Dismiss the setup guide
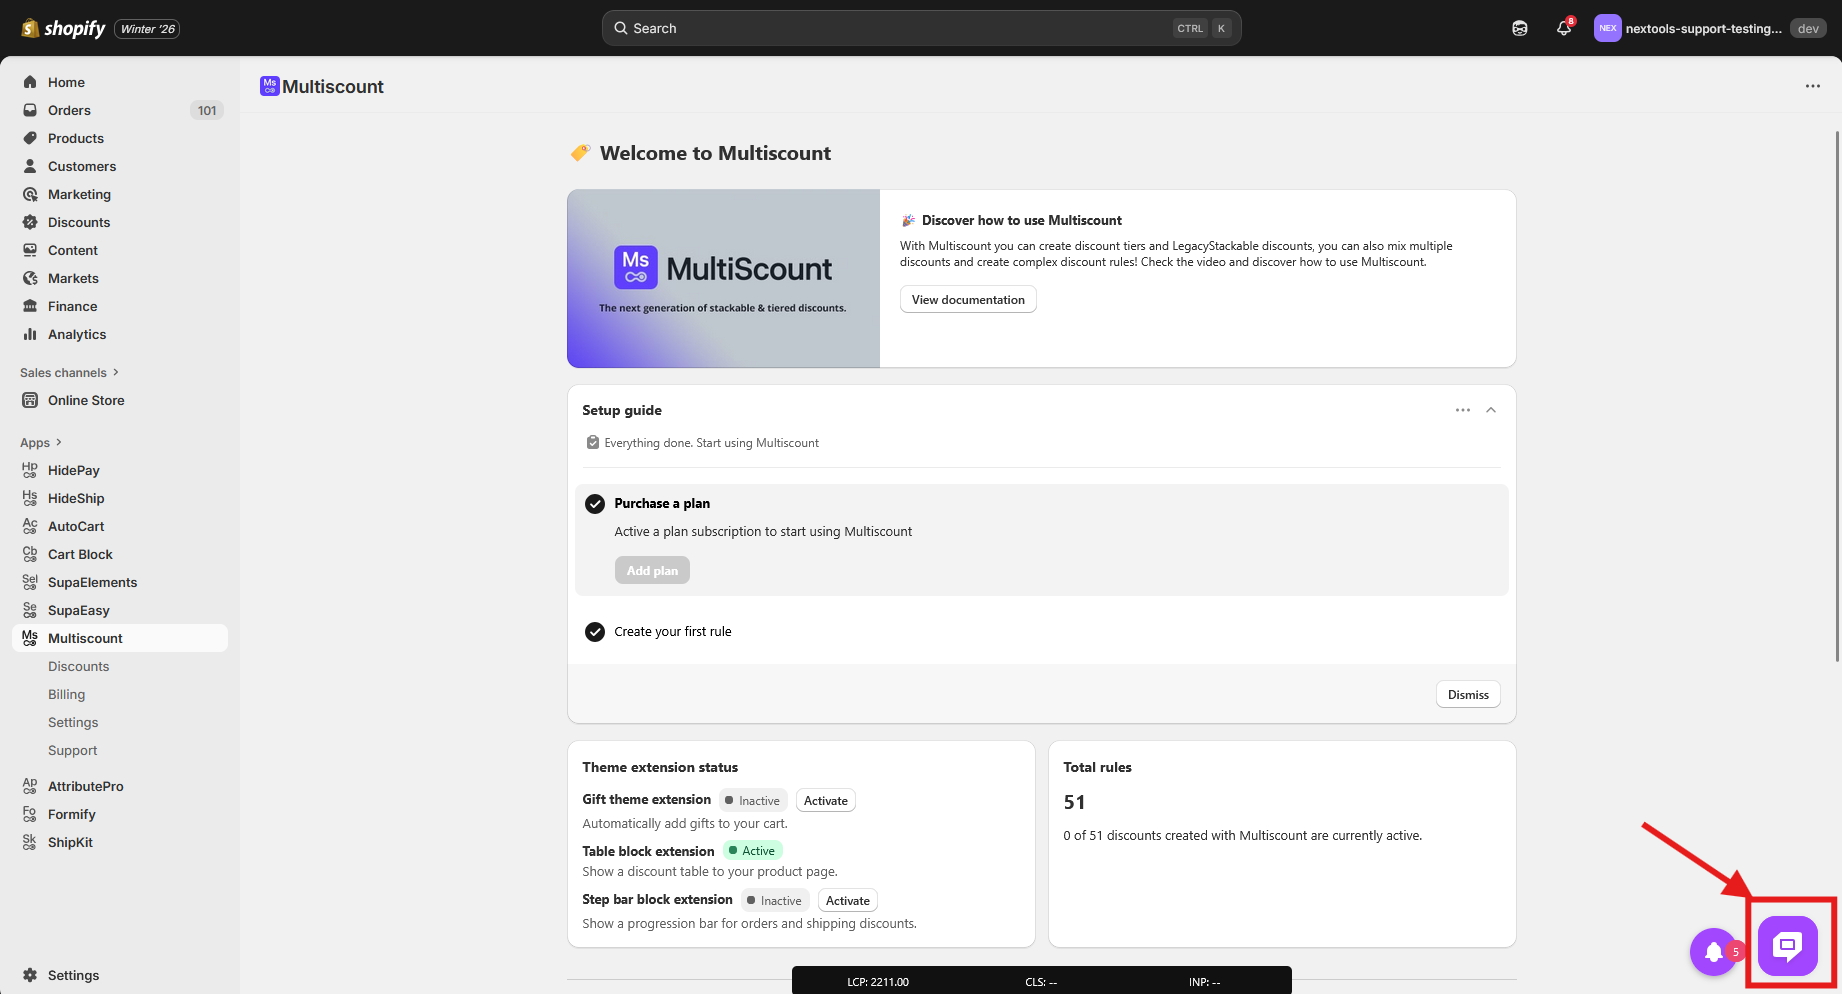Image resolution: width=1842 pixels, height=994 pixels. tap(1467, 695)
